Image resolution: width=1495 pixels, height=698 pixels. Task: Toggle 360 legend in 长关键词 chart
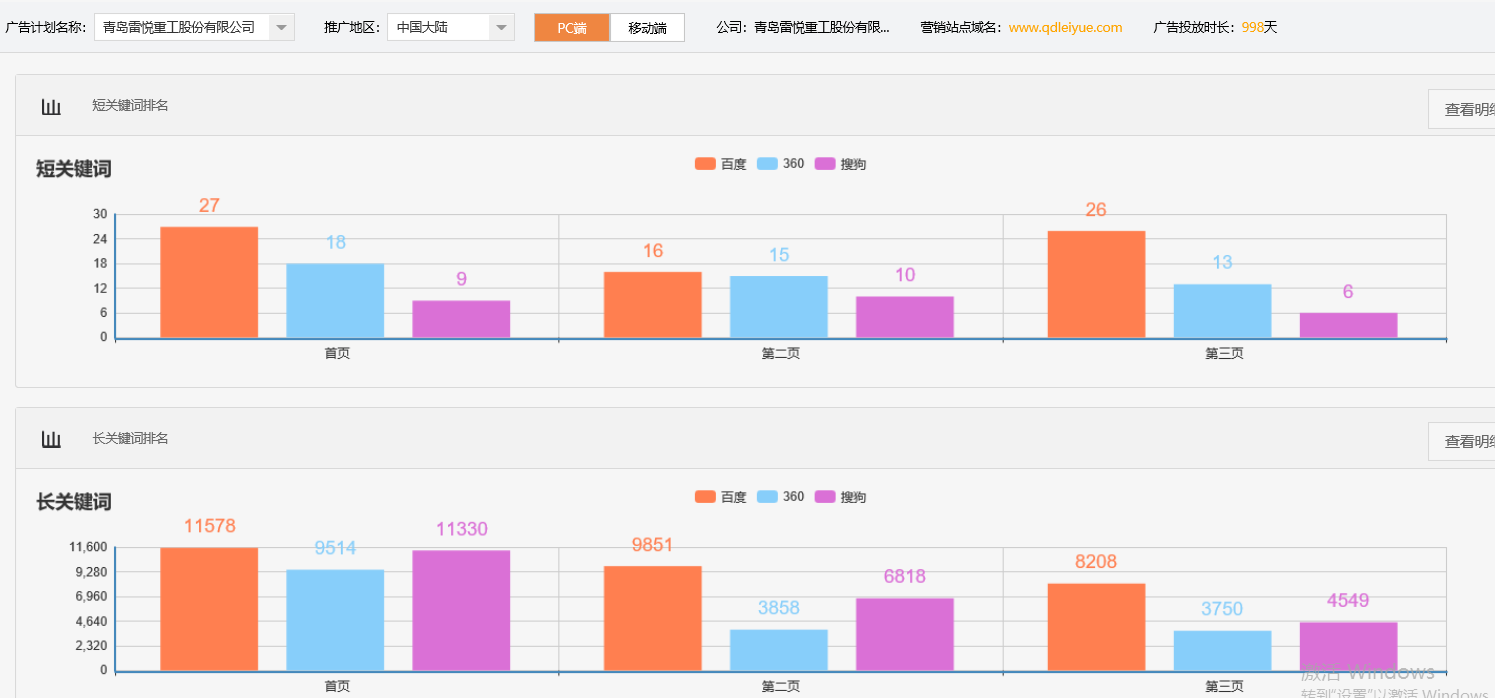click(781, 497)
